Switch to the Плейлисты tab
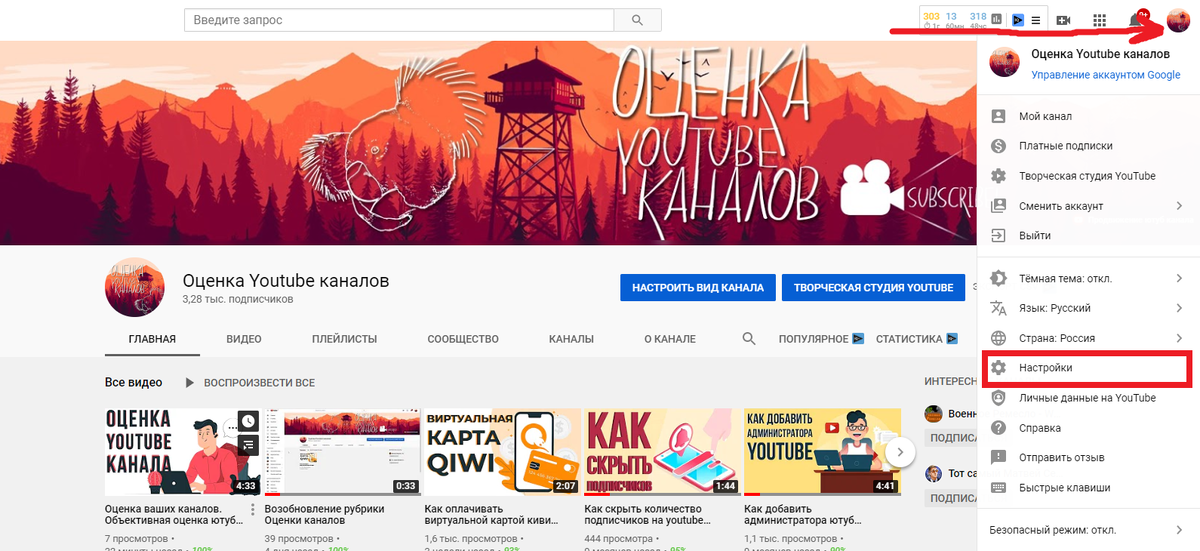Viewport: 1200px width, 551px height. click(x=344, y=339)
